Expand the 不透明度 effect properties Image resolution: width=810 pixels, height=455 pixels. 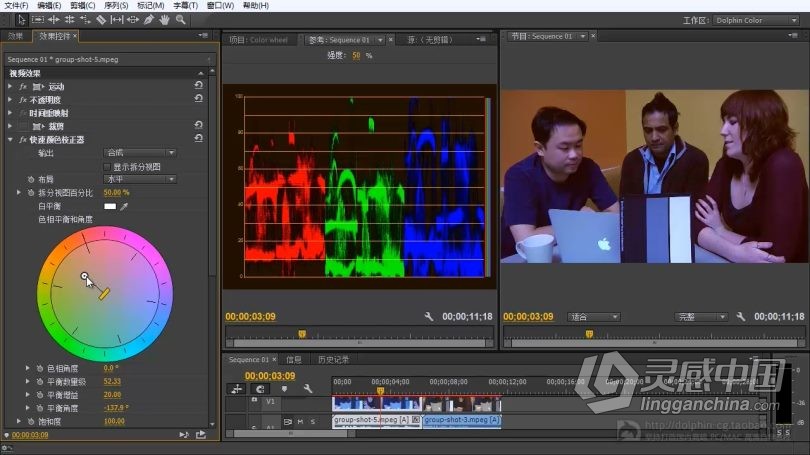[x=10, y=100]
